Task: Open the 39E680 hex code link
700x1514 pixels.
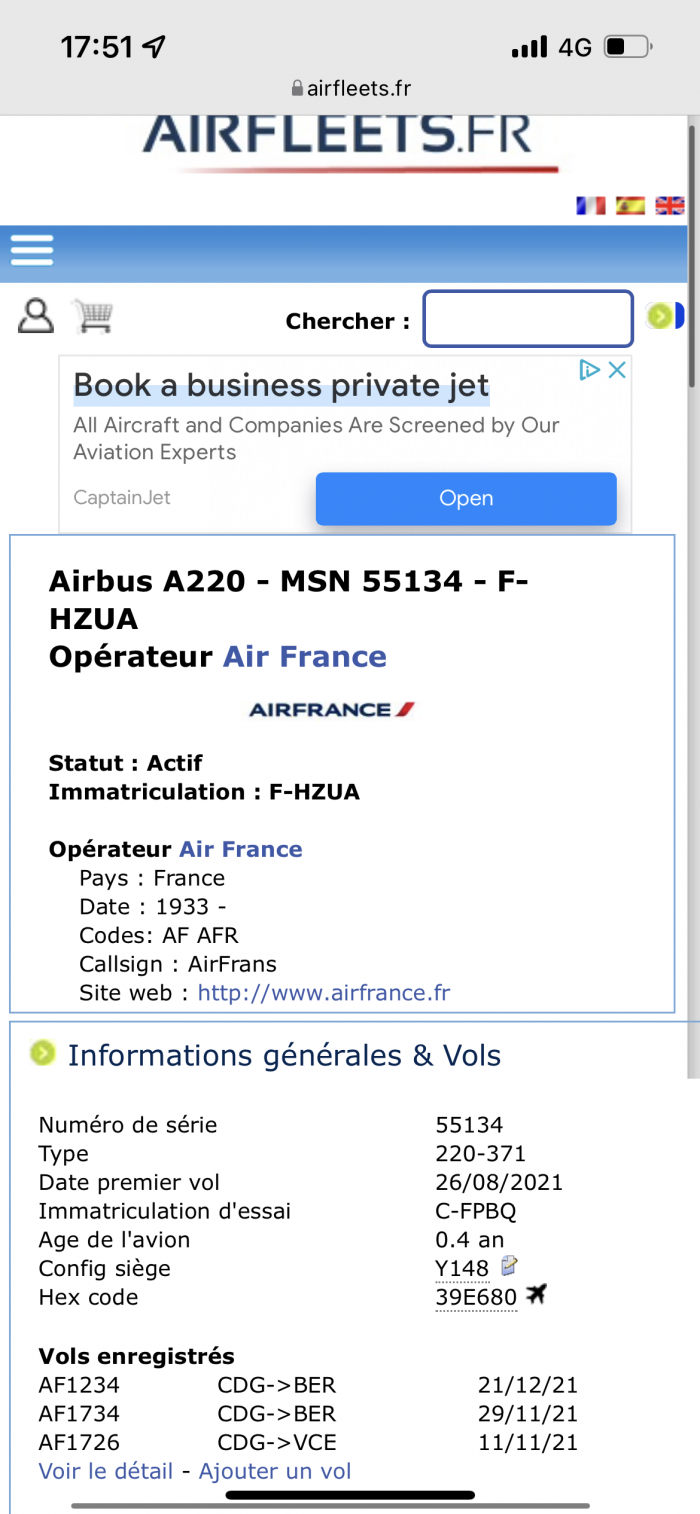Action: pos(476,1298)
